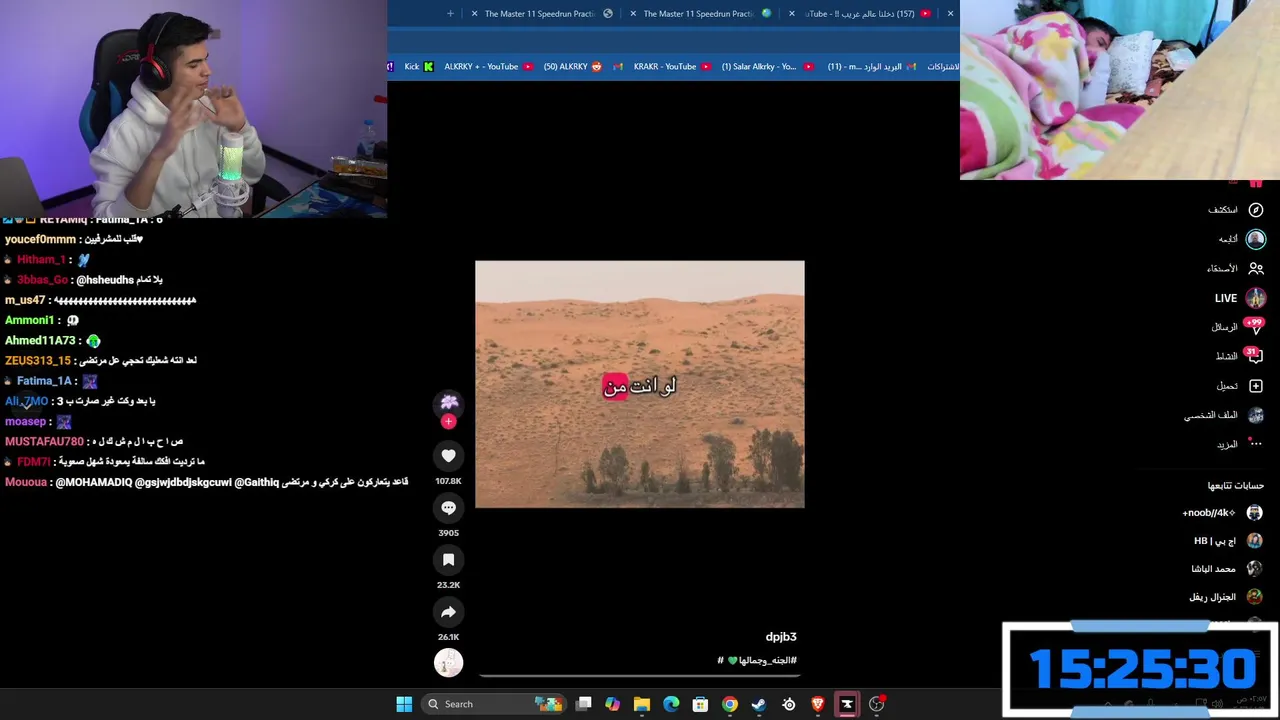Click hashtag #الجنه_وجمالها in caption

767,660
